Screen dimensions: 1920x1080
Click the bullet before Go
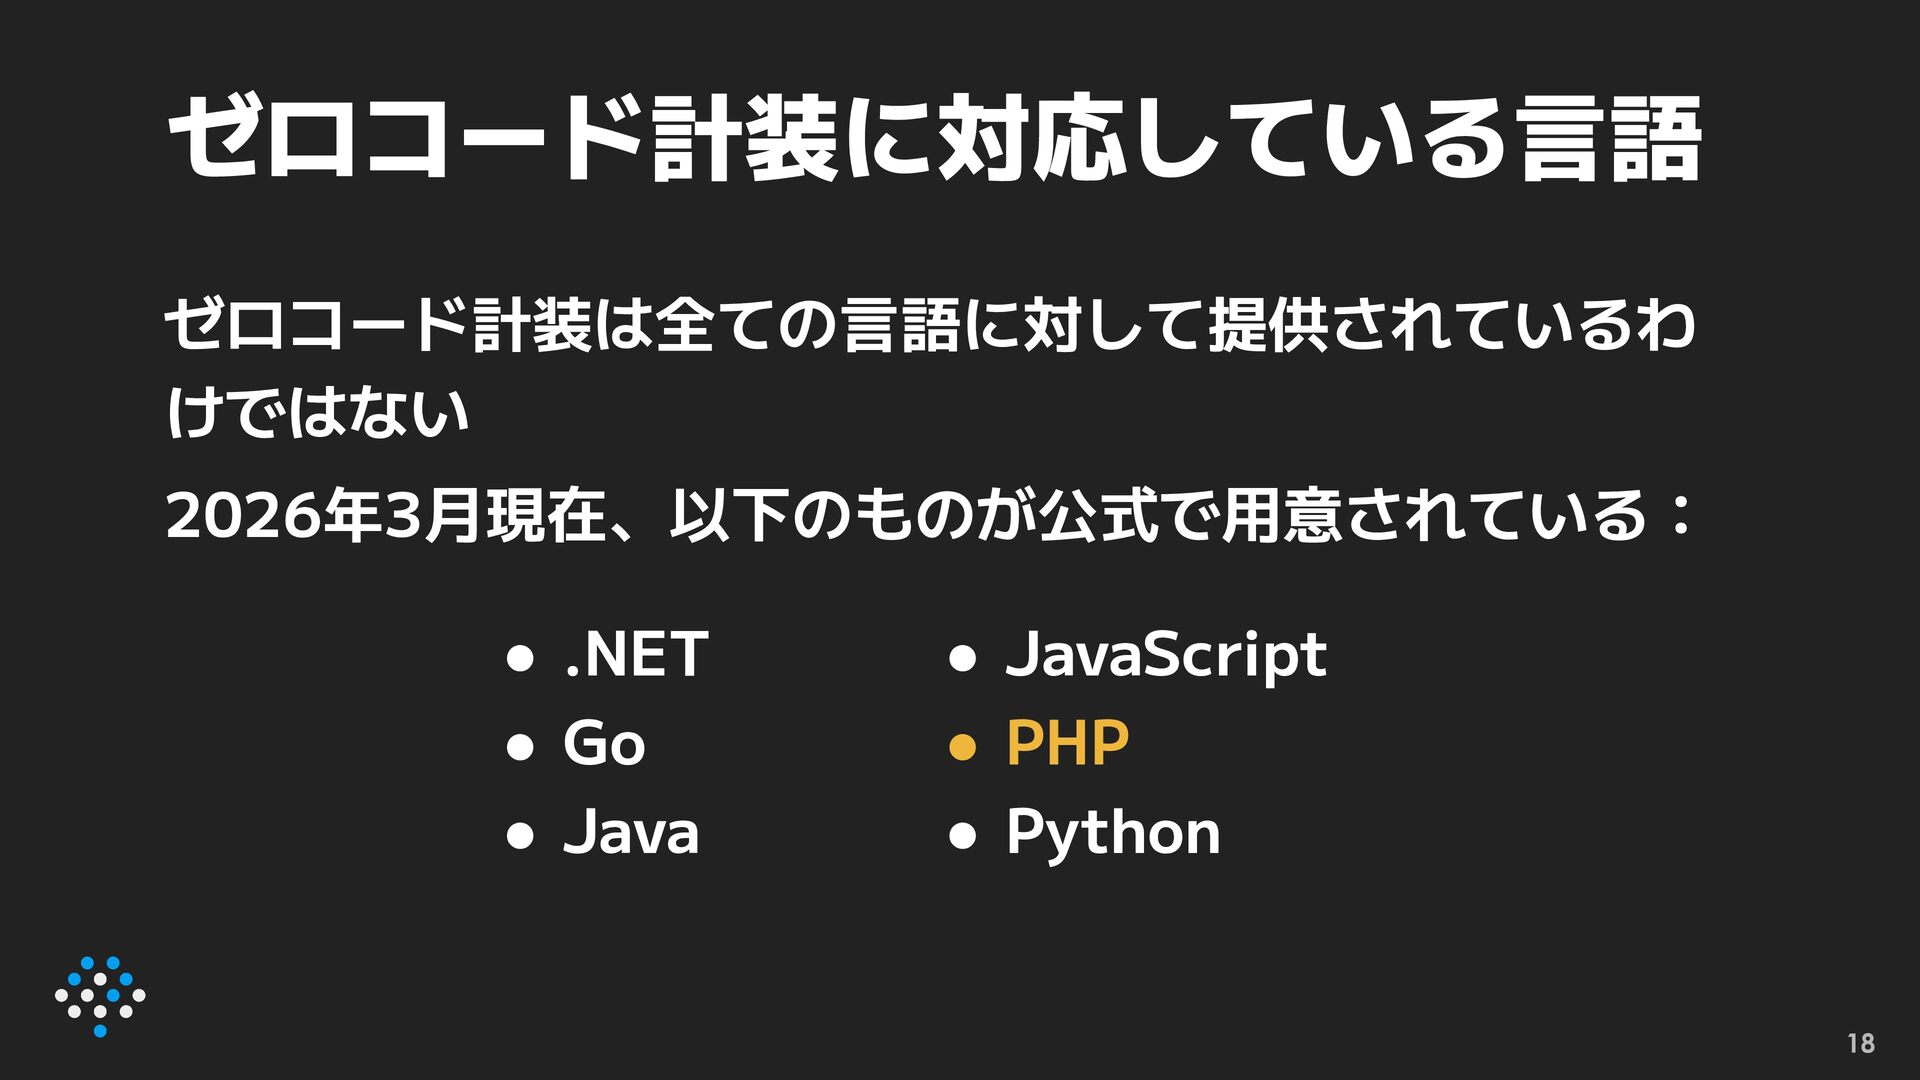(x=519, y=747)
